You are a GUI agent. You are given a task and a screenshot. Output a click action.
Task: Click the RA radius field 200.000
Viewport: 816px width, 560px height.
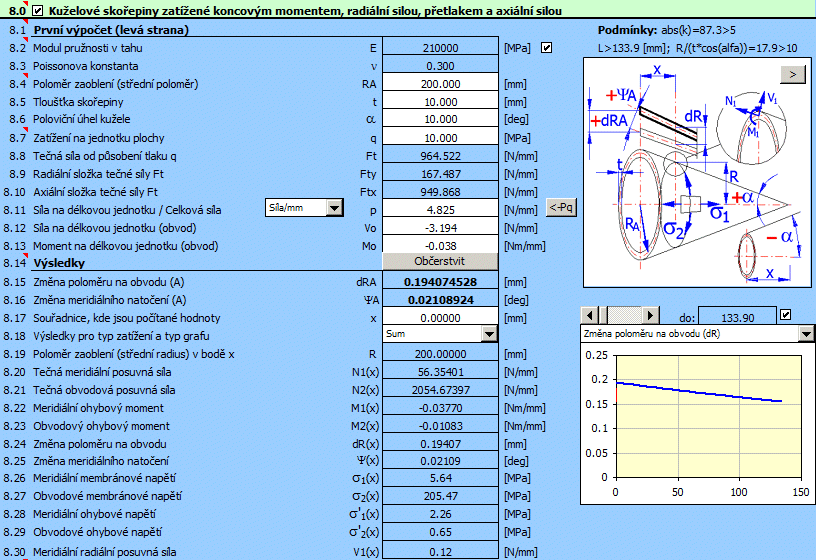(440, 84)
